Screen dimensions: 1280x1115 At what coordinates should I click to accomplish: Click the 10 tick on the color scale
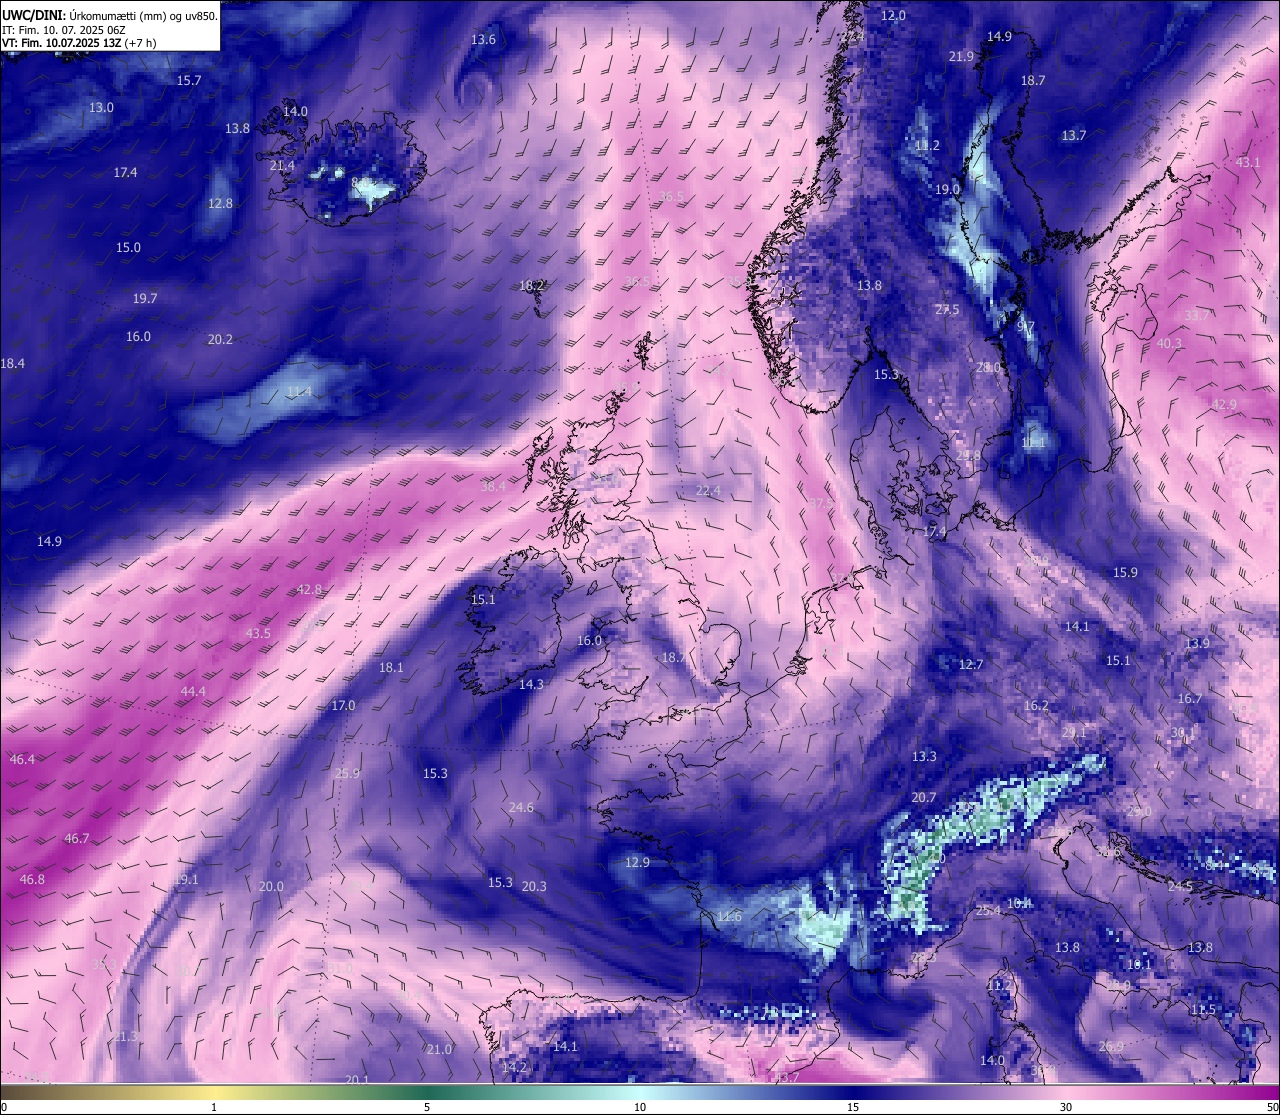click(640, 1107)
